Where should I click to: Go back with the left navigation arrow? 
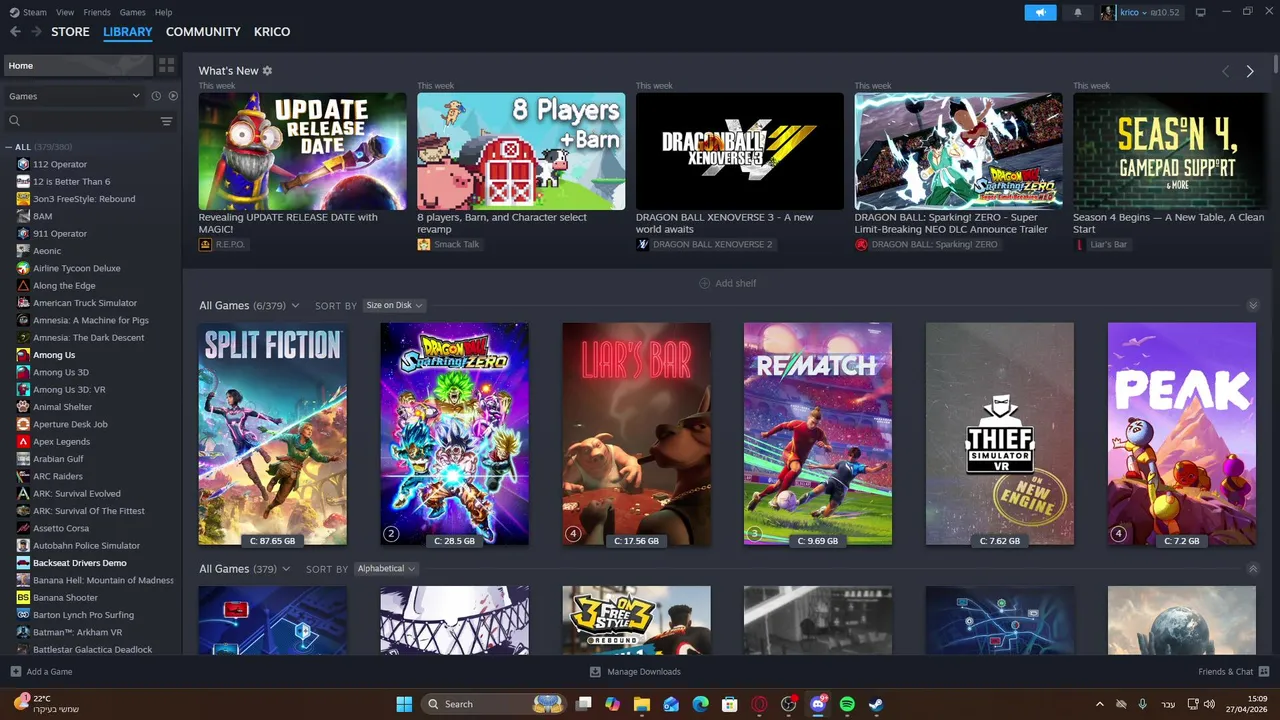point(15,32)
